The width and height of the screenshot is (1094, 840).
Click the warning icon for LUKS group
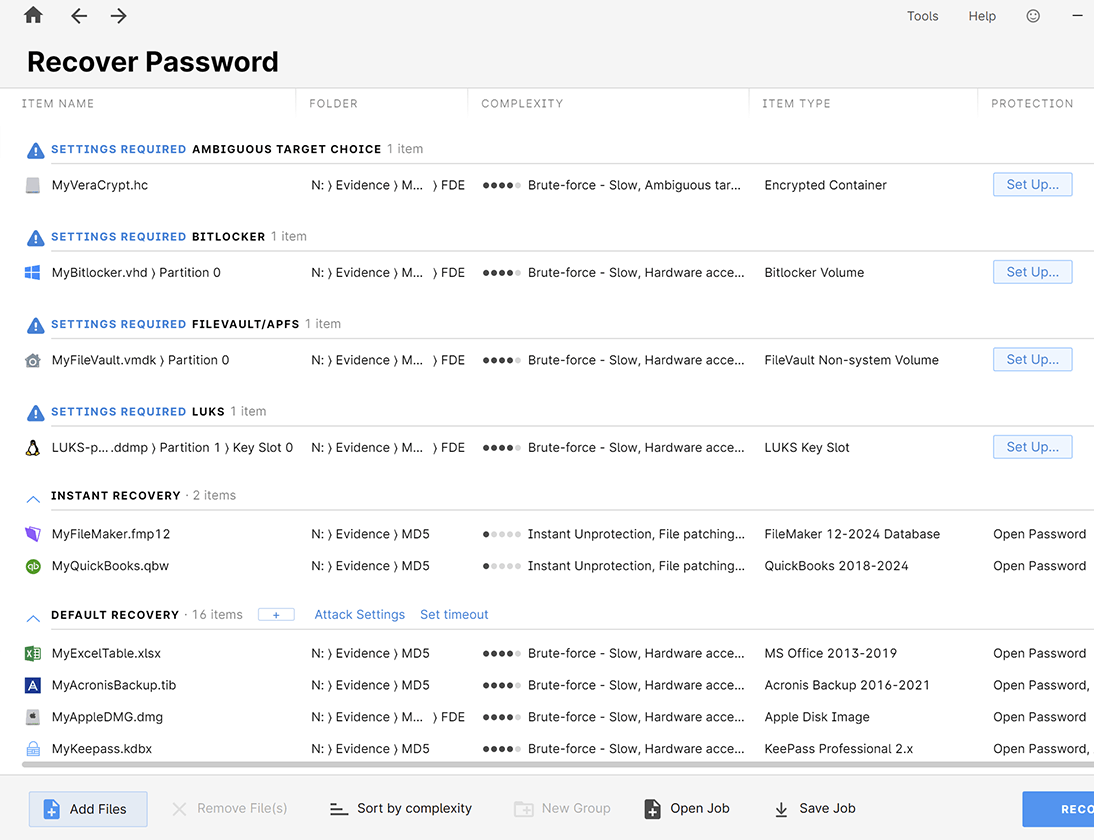[x=36, y=413]
